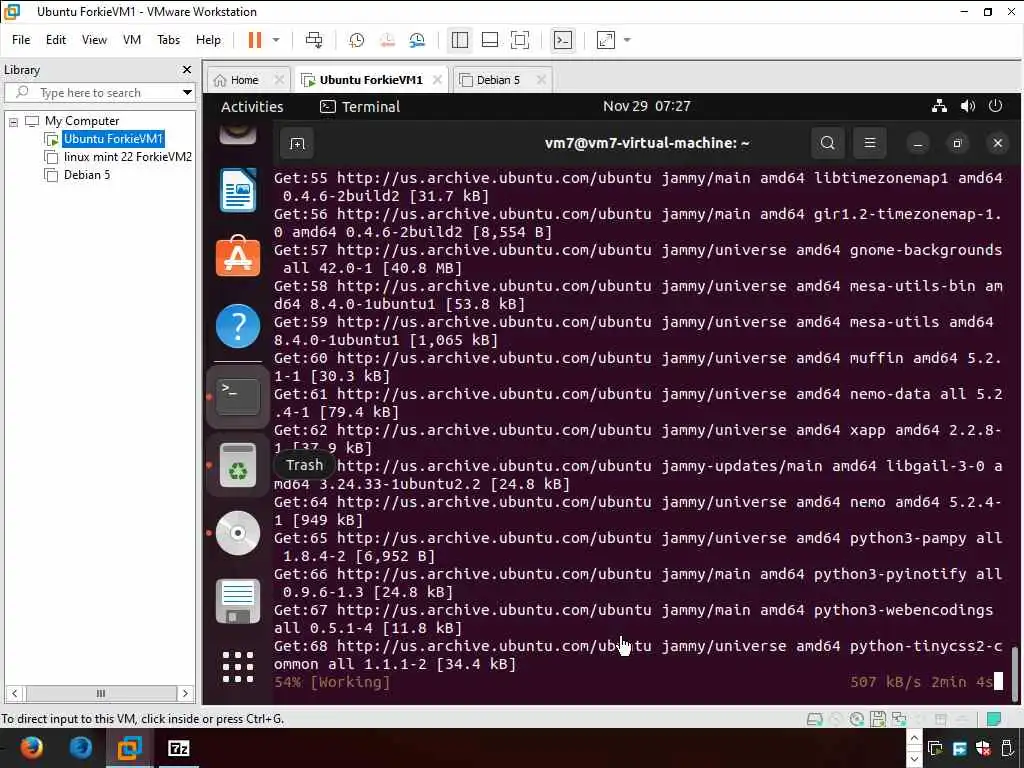Click the library horizontal scrollbar thumb
Image resolution: width=1024 pixels, height=768 pixels.
[x=101, y=694]
